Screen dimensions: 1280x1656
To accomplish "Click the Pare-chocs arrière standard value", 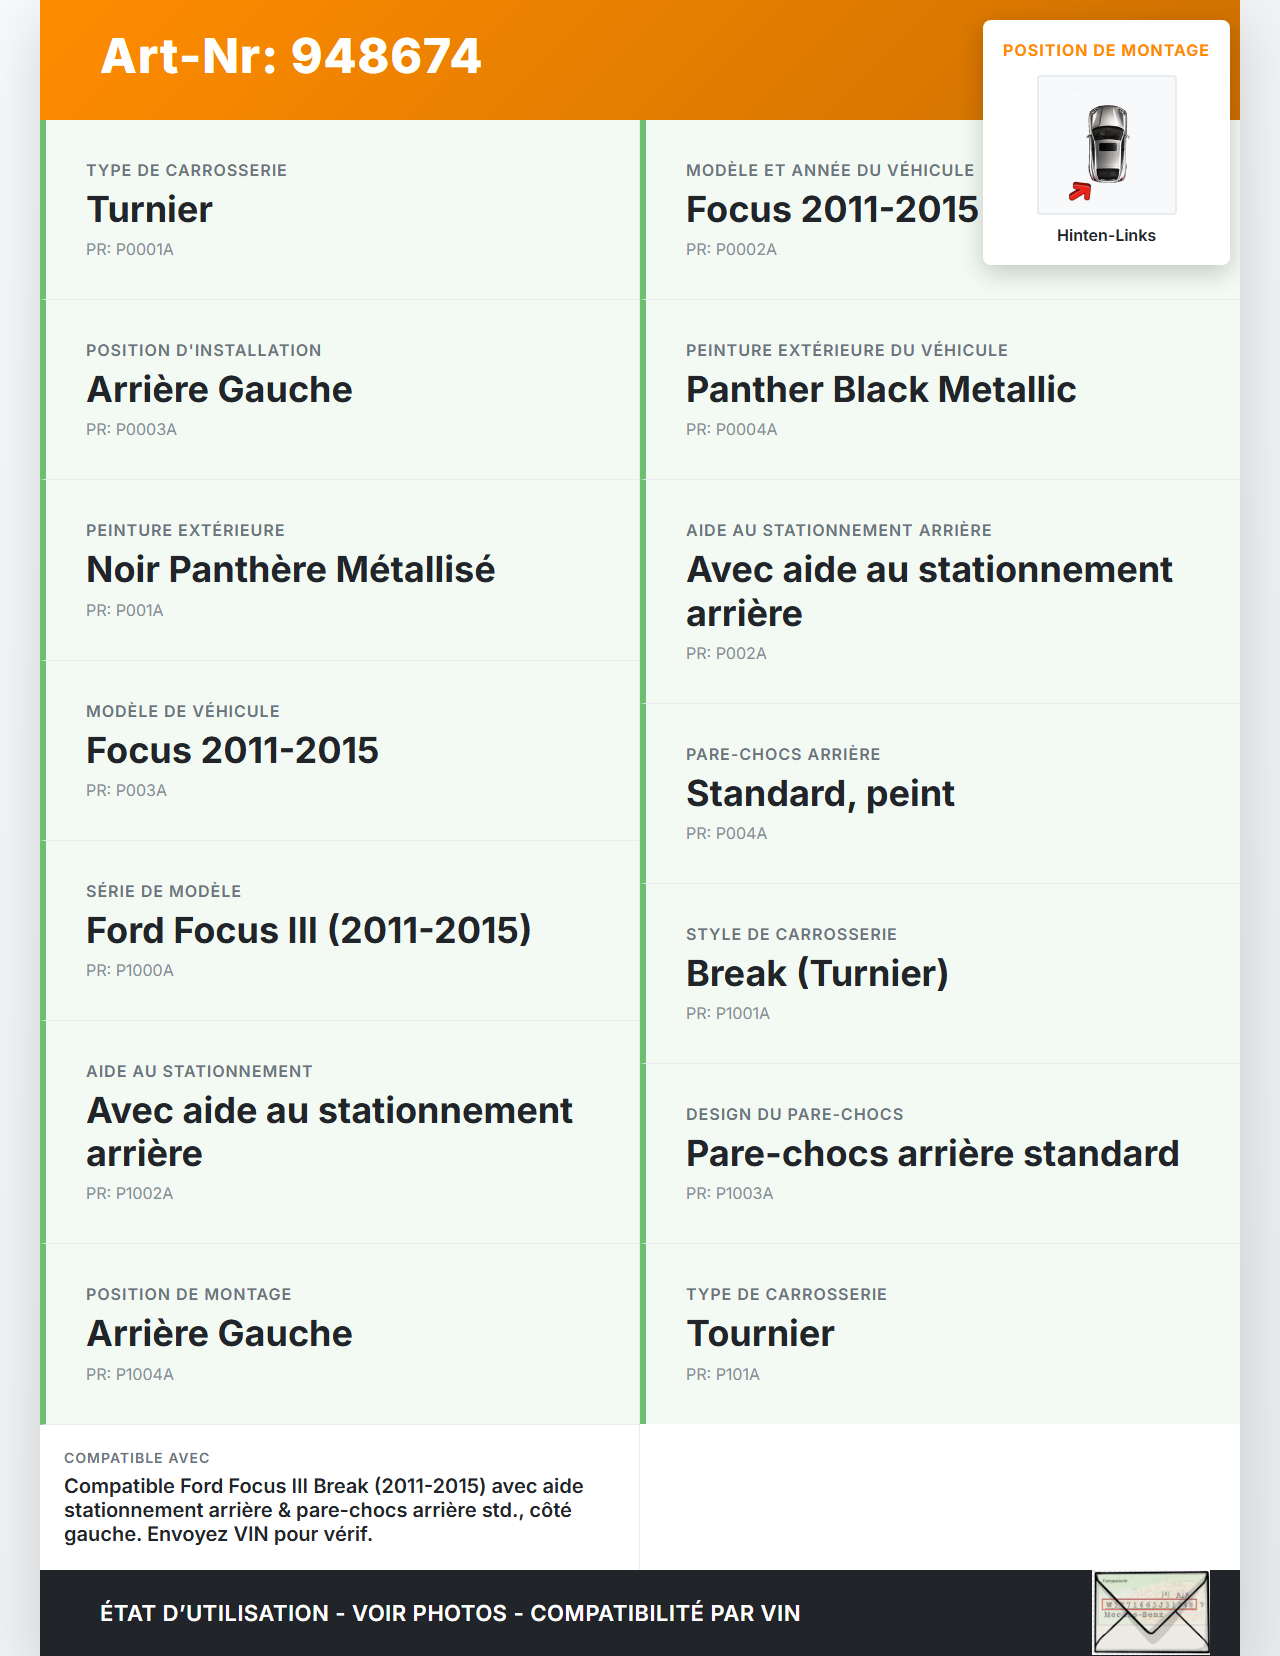I will click(x=932, y=1153).
